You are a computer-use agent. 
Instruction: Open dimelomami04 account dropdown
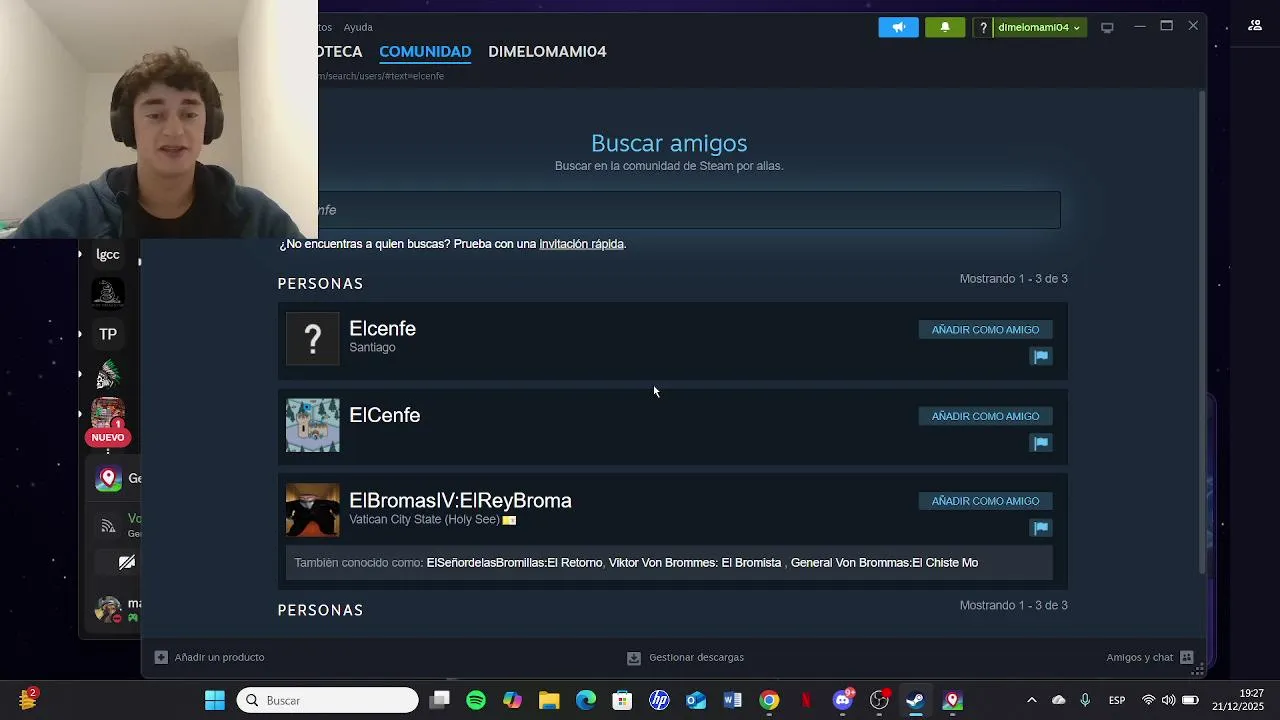click(1039, 27)
